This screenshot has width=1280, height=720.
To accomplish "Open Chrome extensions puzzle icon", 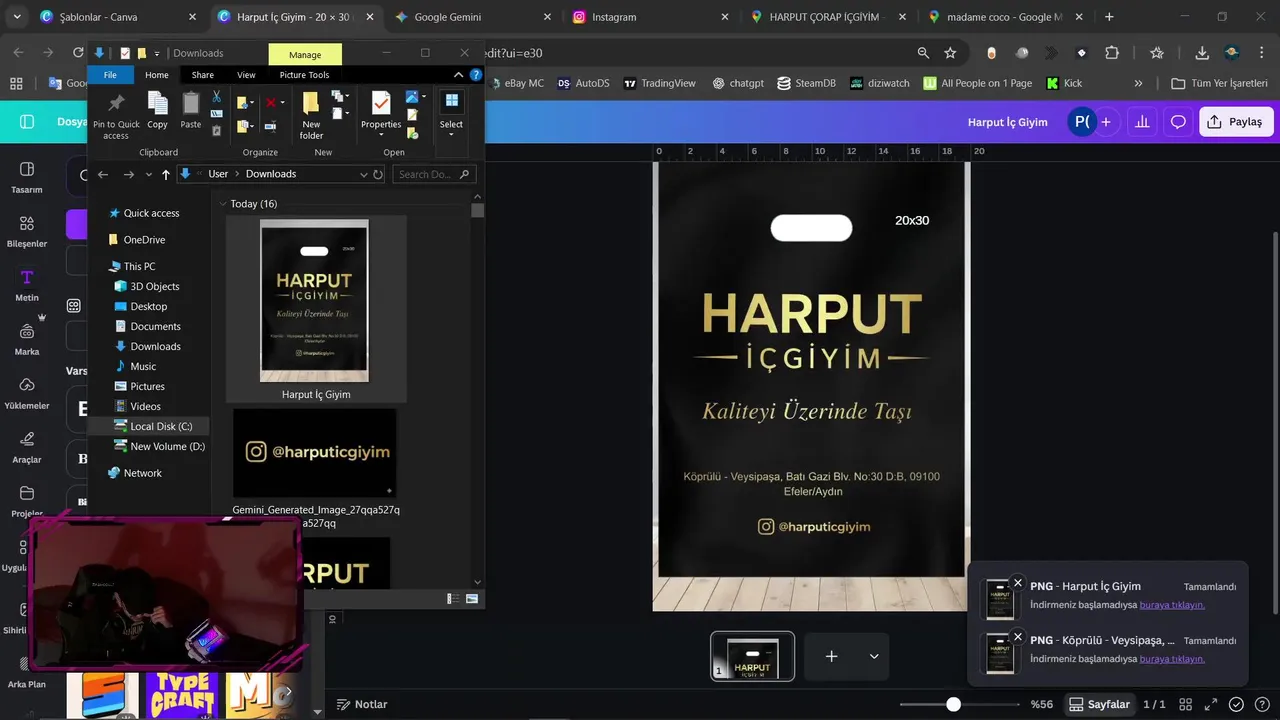I will (1112, 53).
